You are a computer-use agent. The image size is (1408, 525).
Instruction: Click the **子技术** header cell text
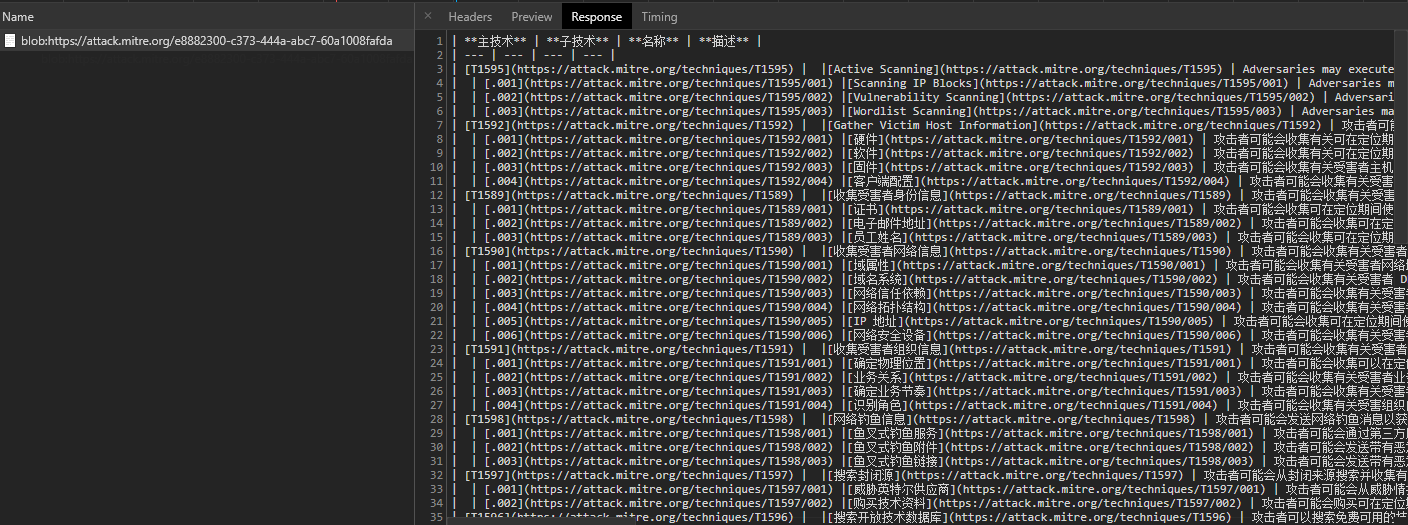578,41
